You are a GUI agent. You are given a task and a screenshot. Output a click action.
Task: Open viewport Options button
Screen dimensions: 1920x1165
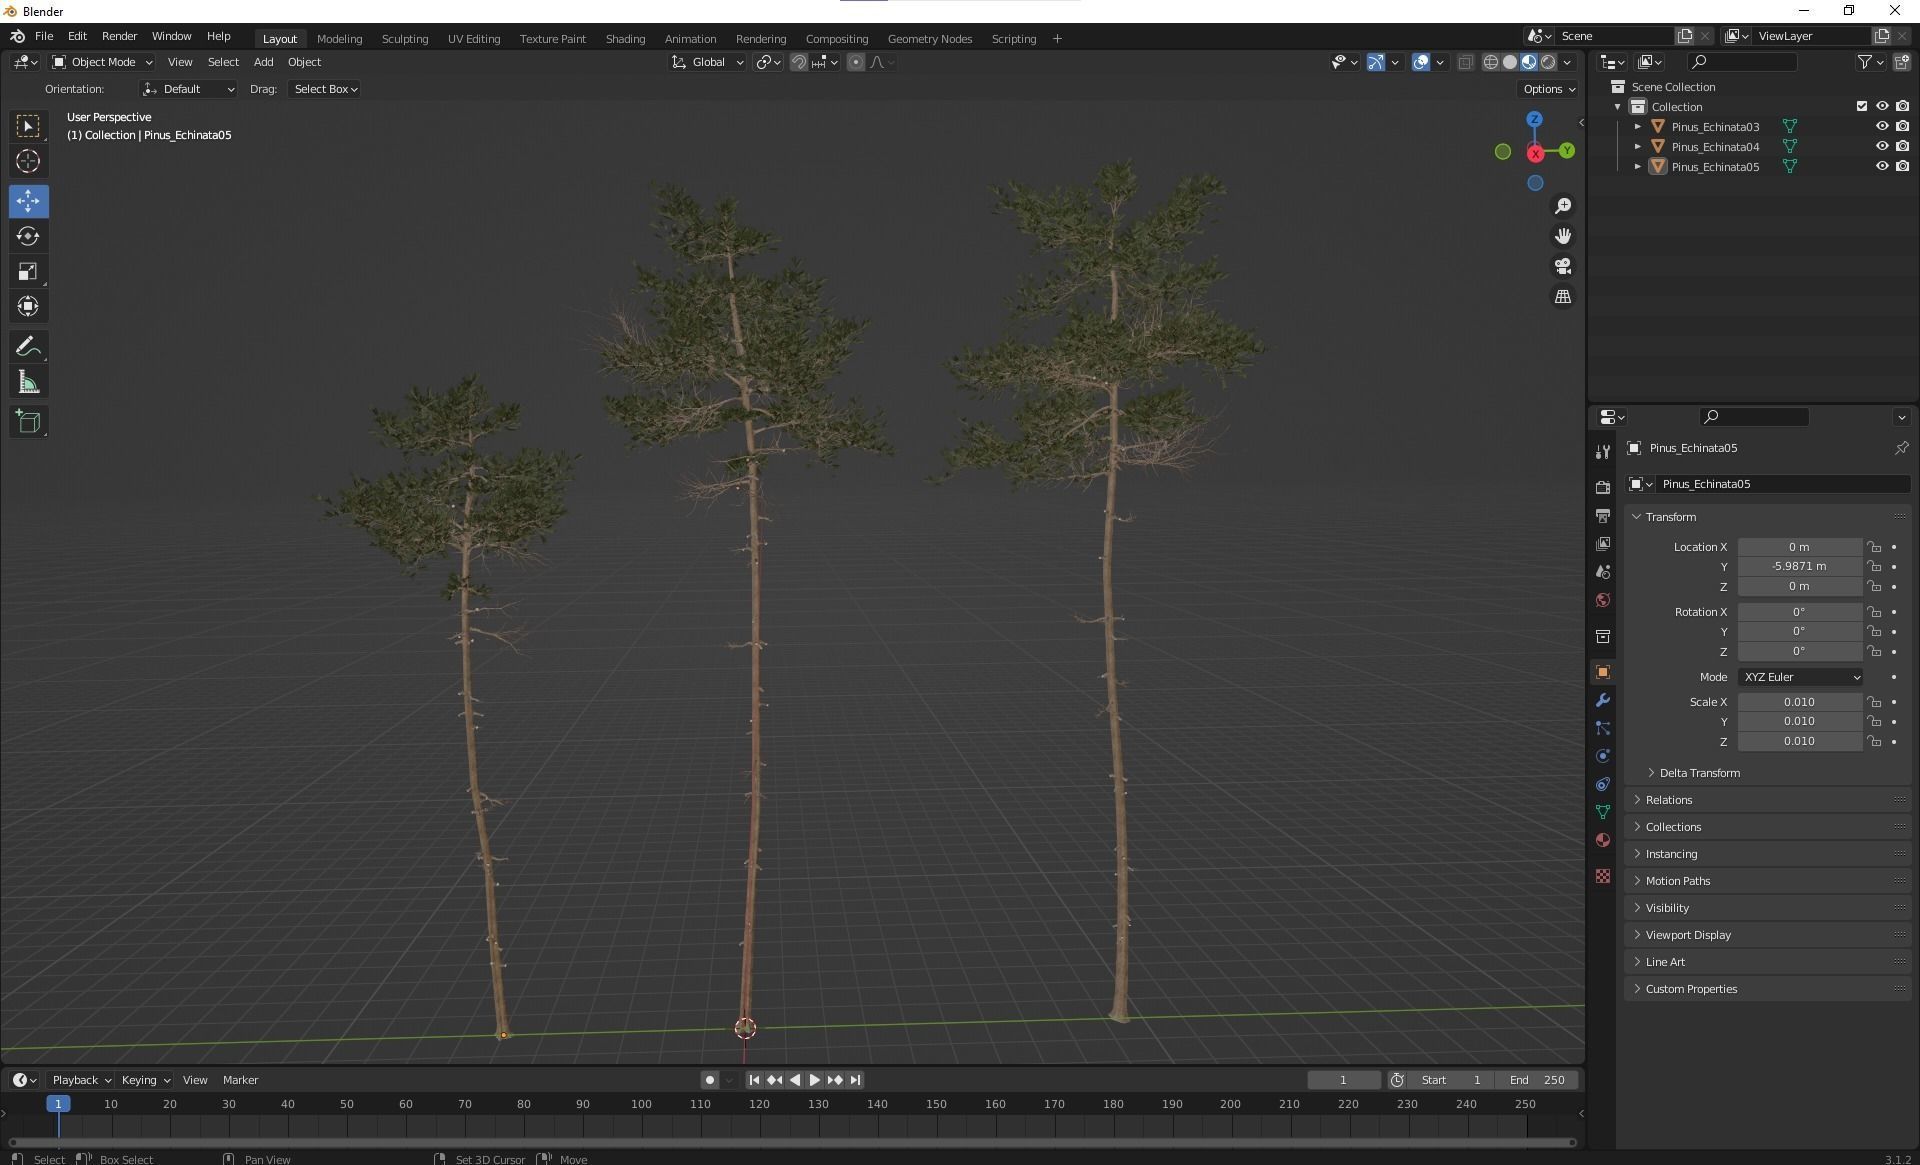tap(1548, 89)
